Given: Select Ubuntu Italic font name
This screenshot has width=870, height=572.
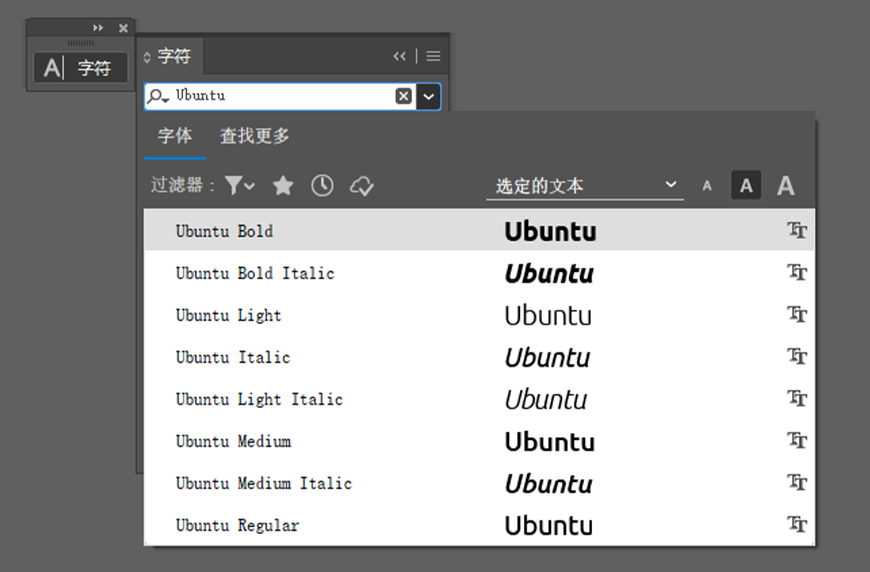Looking at the screenshot, I should click(233, 357).
